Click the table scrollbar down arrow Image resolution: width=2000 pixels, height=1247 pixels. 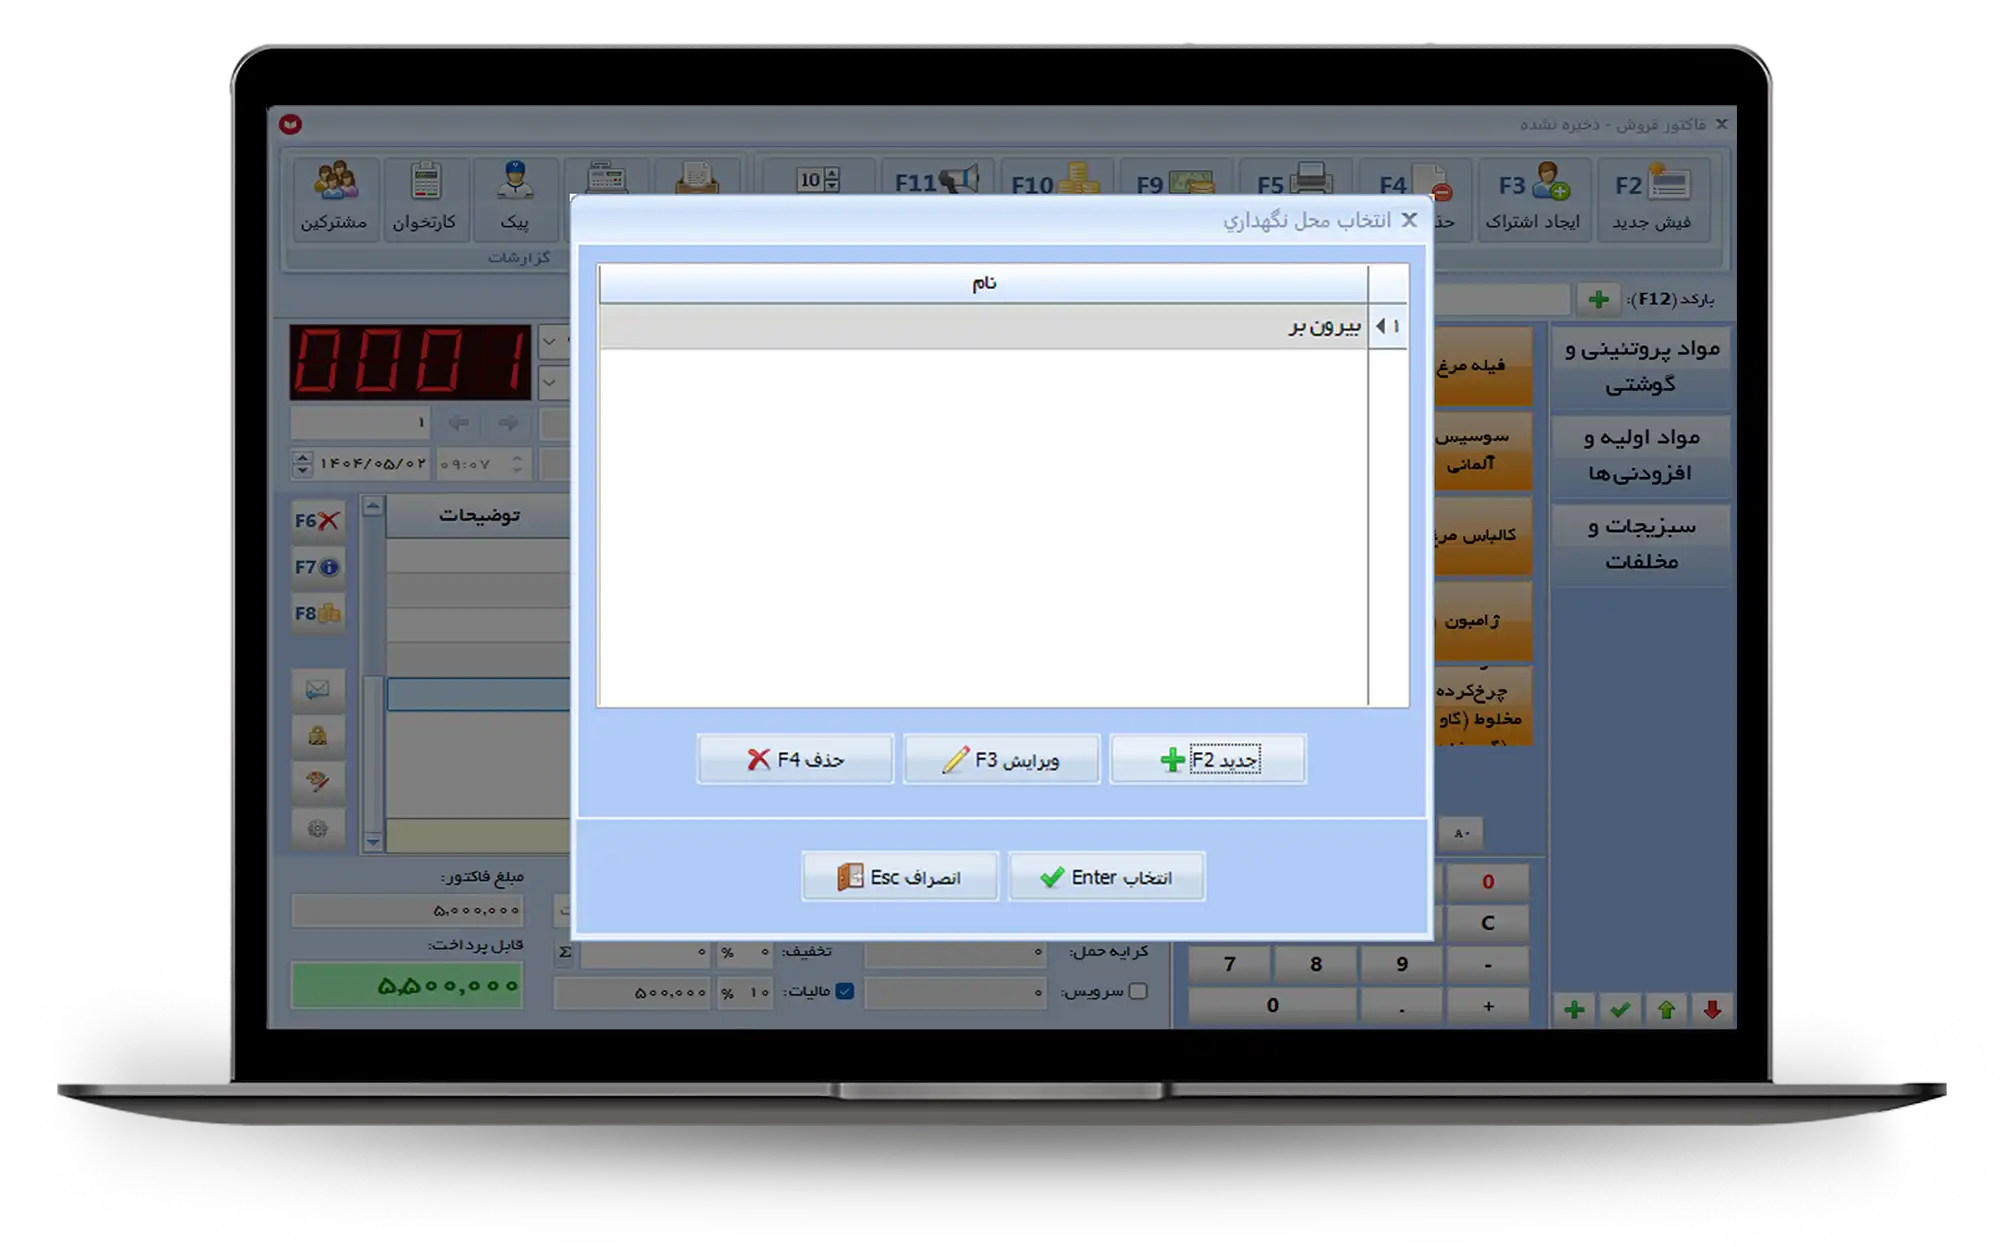[x=373, y=842]
